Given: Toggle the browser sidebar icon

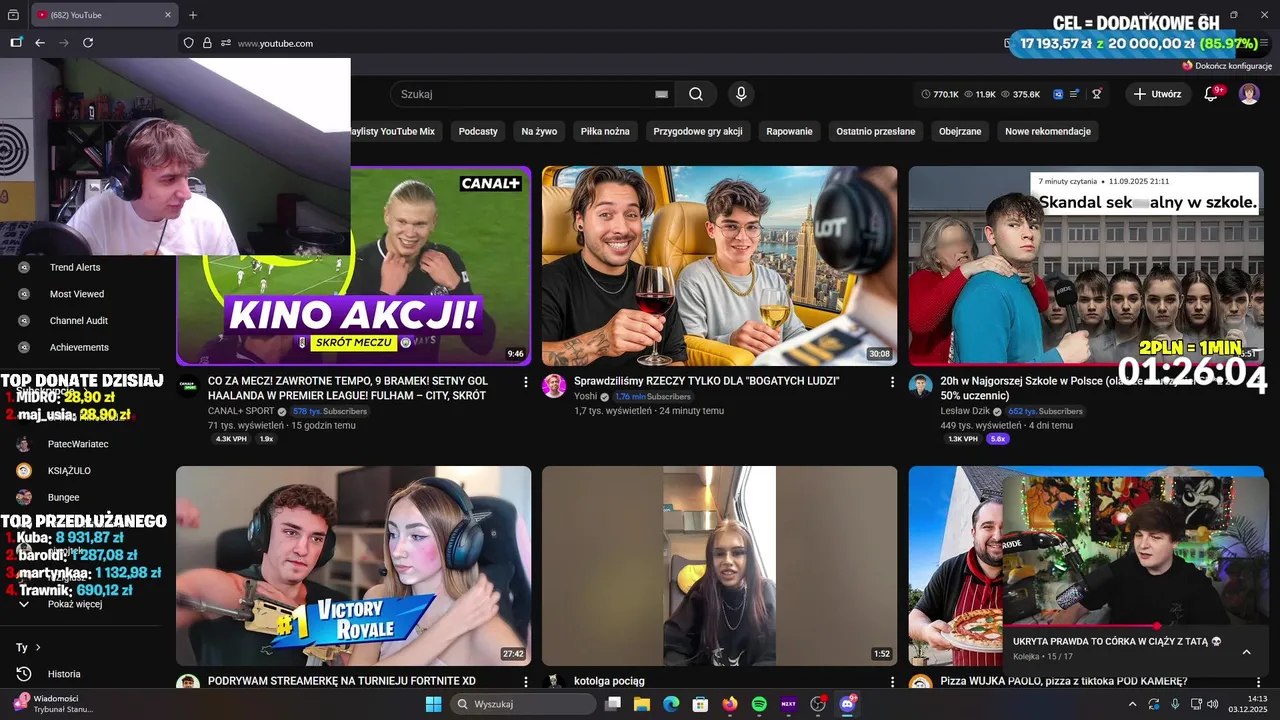Looking at the screenshot, I should point(16,43).
